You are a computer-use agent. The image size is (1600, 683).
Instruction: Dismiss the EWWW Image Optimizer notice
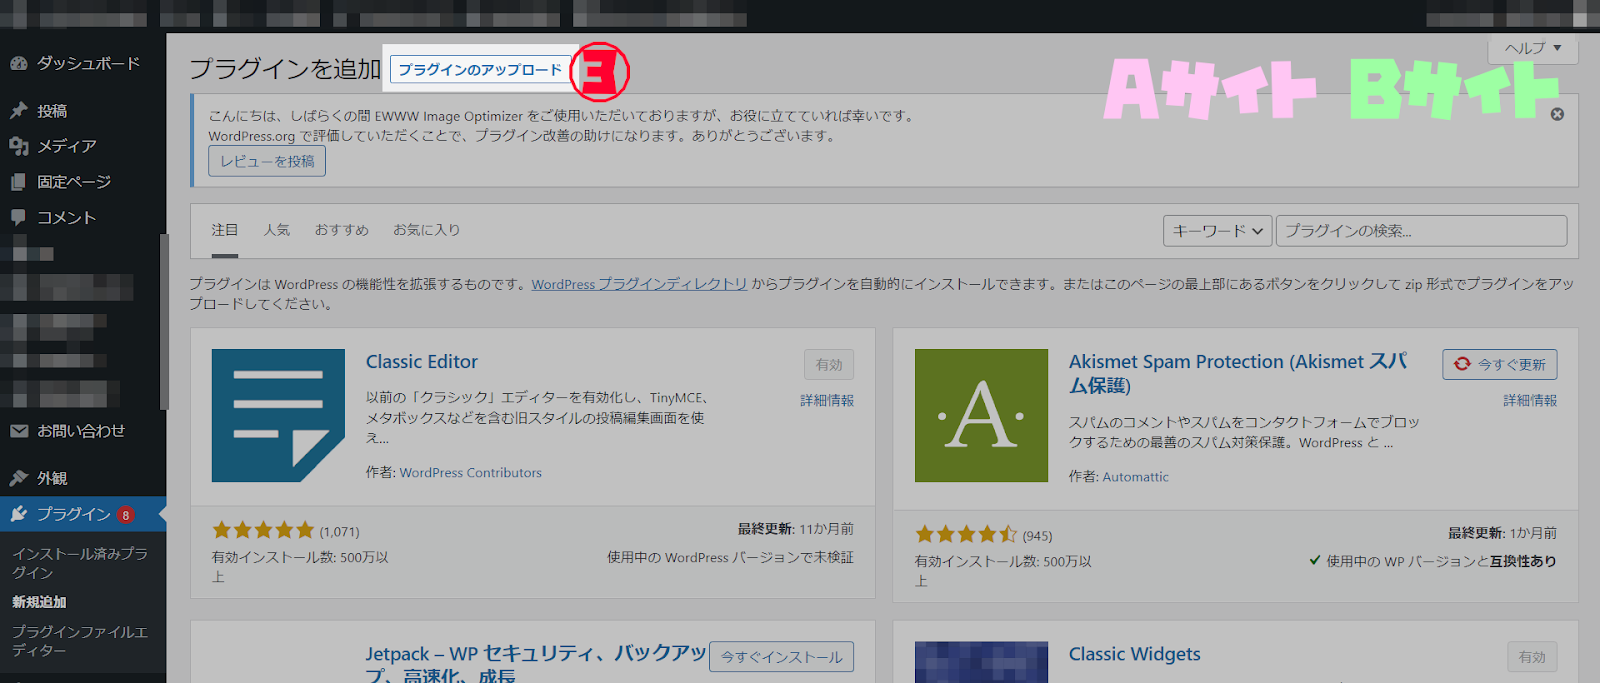click(1557, 114)
